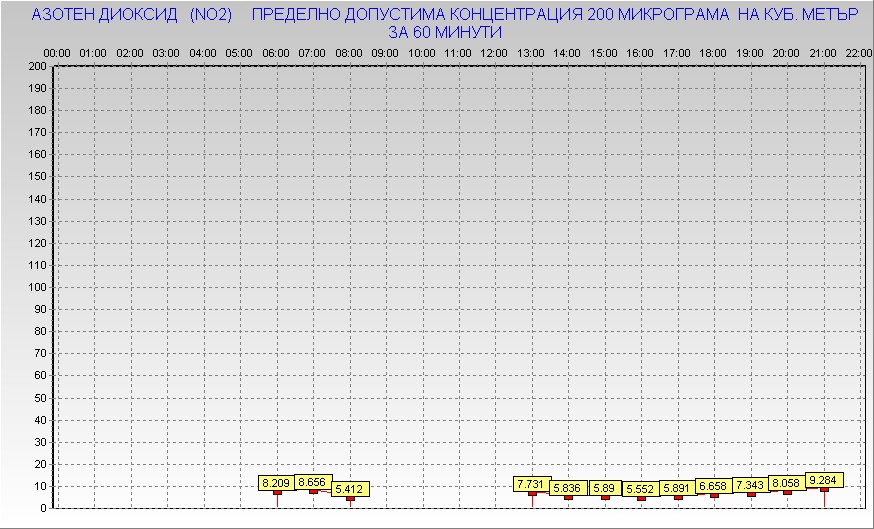The image size is (874, 529).
Task: Click the 5.836 data label
Action: [x=568, y=488]
